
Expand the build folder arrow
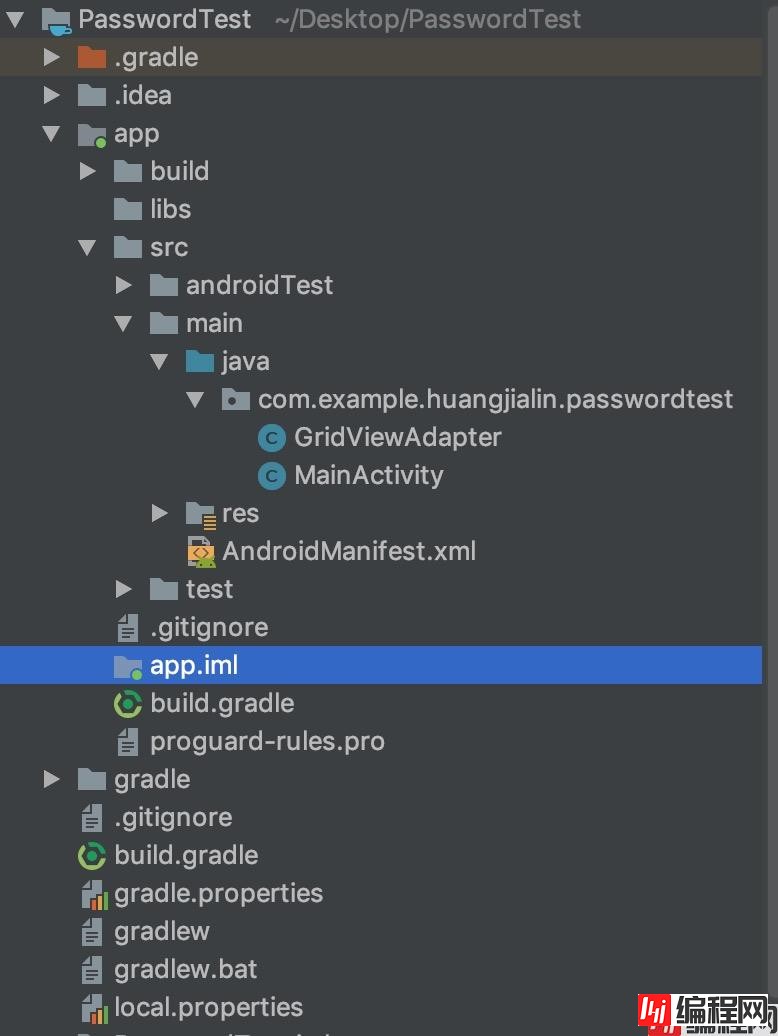(x=88, y=172)
